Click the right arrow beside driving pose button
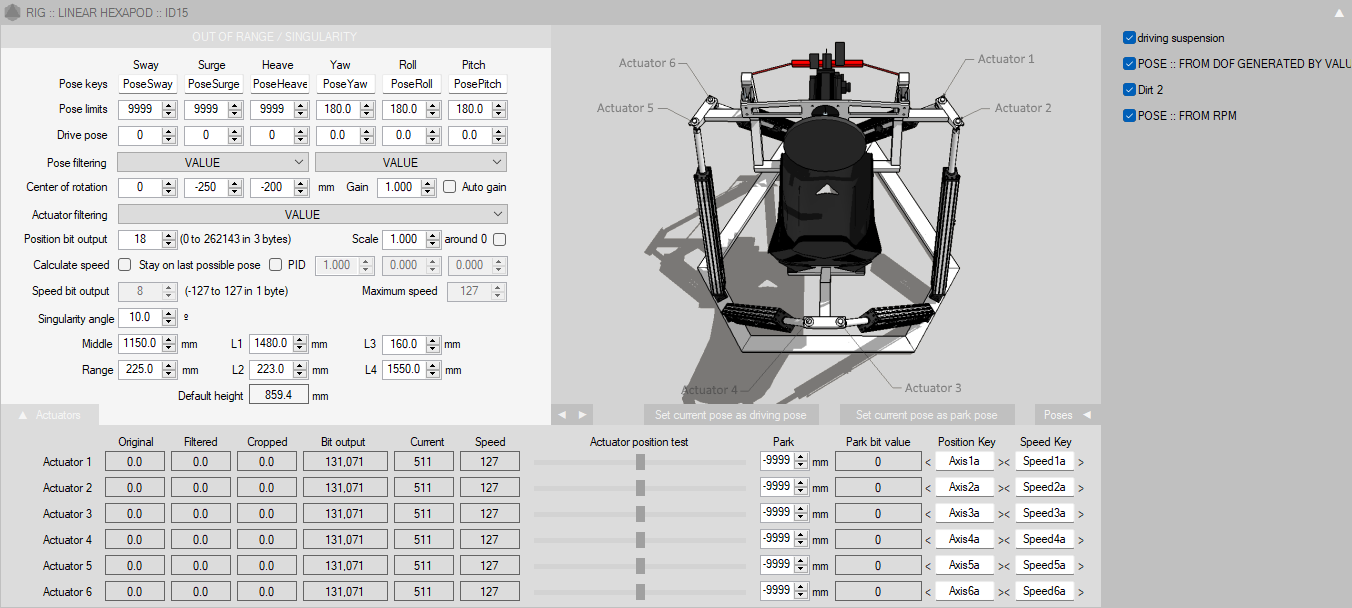 tap(582, 414)
